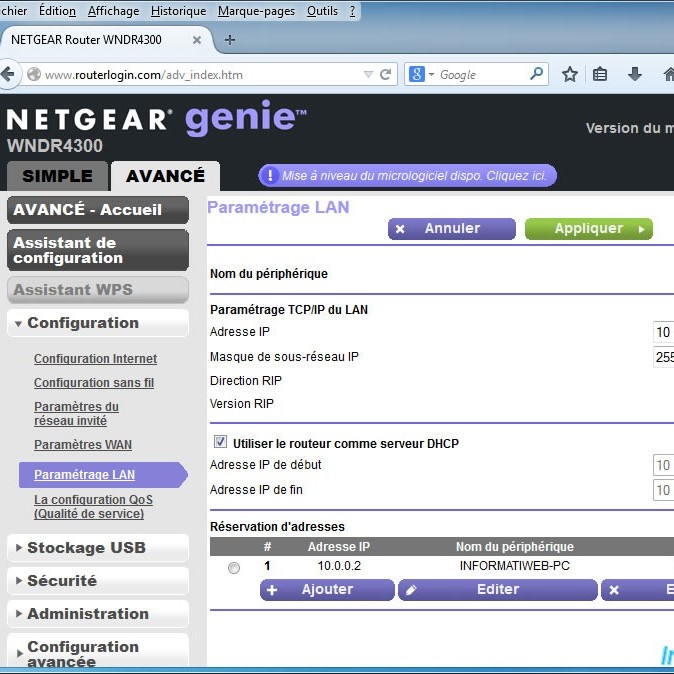
Task: Click the Annuler button
Action: pyautogui.click(x=452, y=229)
